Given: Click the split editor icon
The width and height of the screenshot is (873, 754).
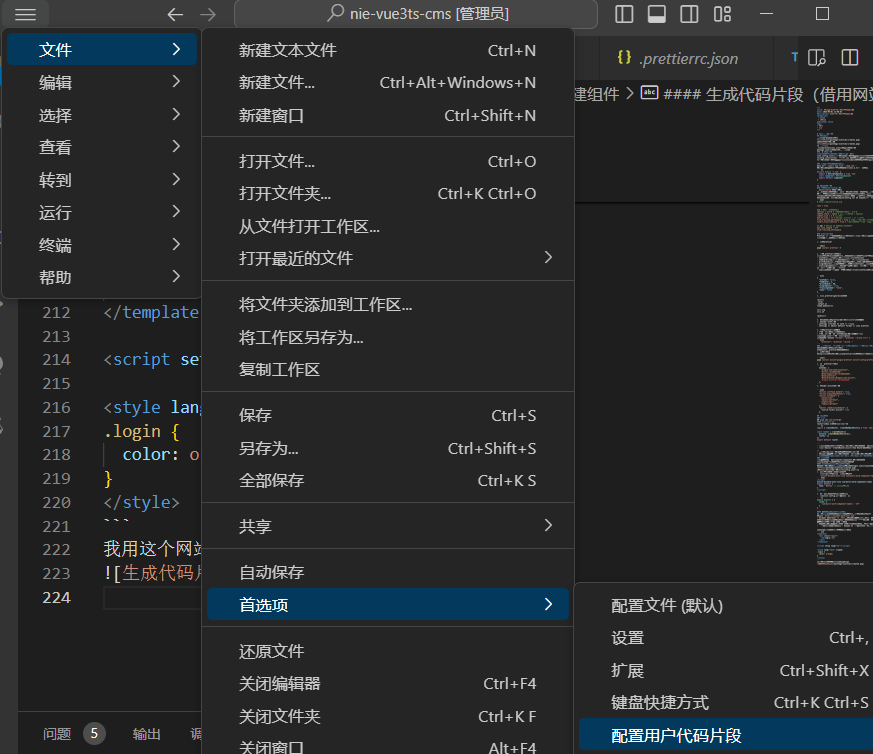Looking at the screenshot, I should [850, 58].
